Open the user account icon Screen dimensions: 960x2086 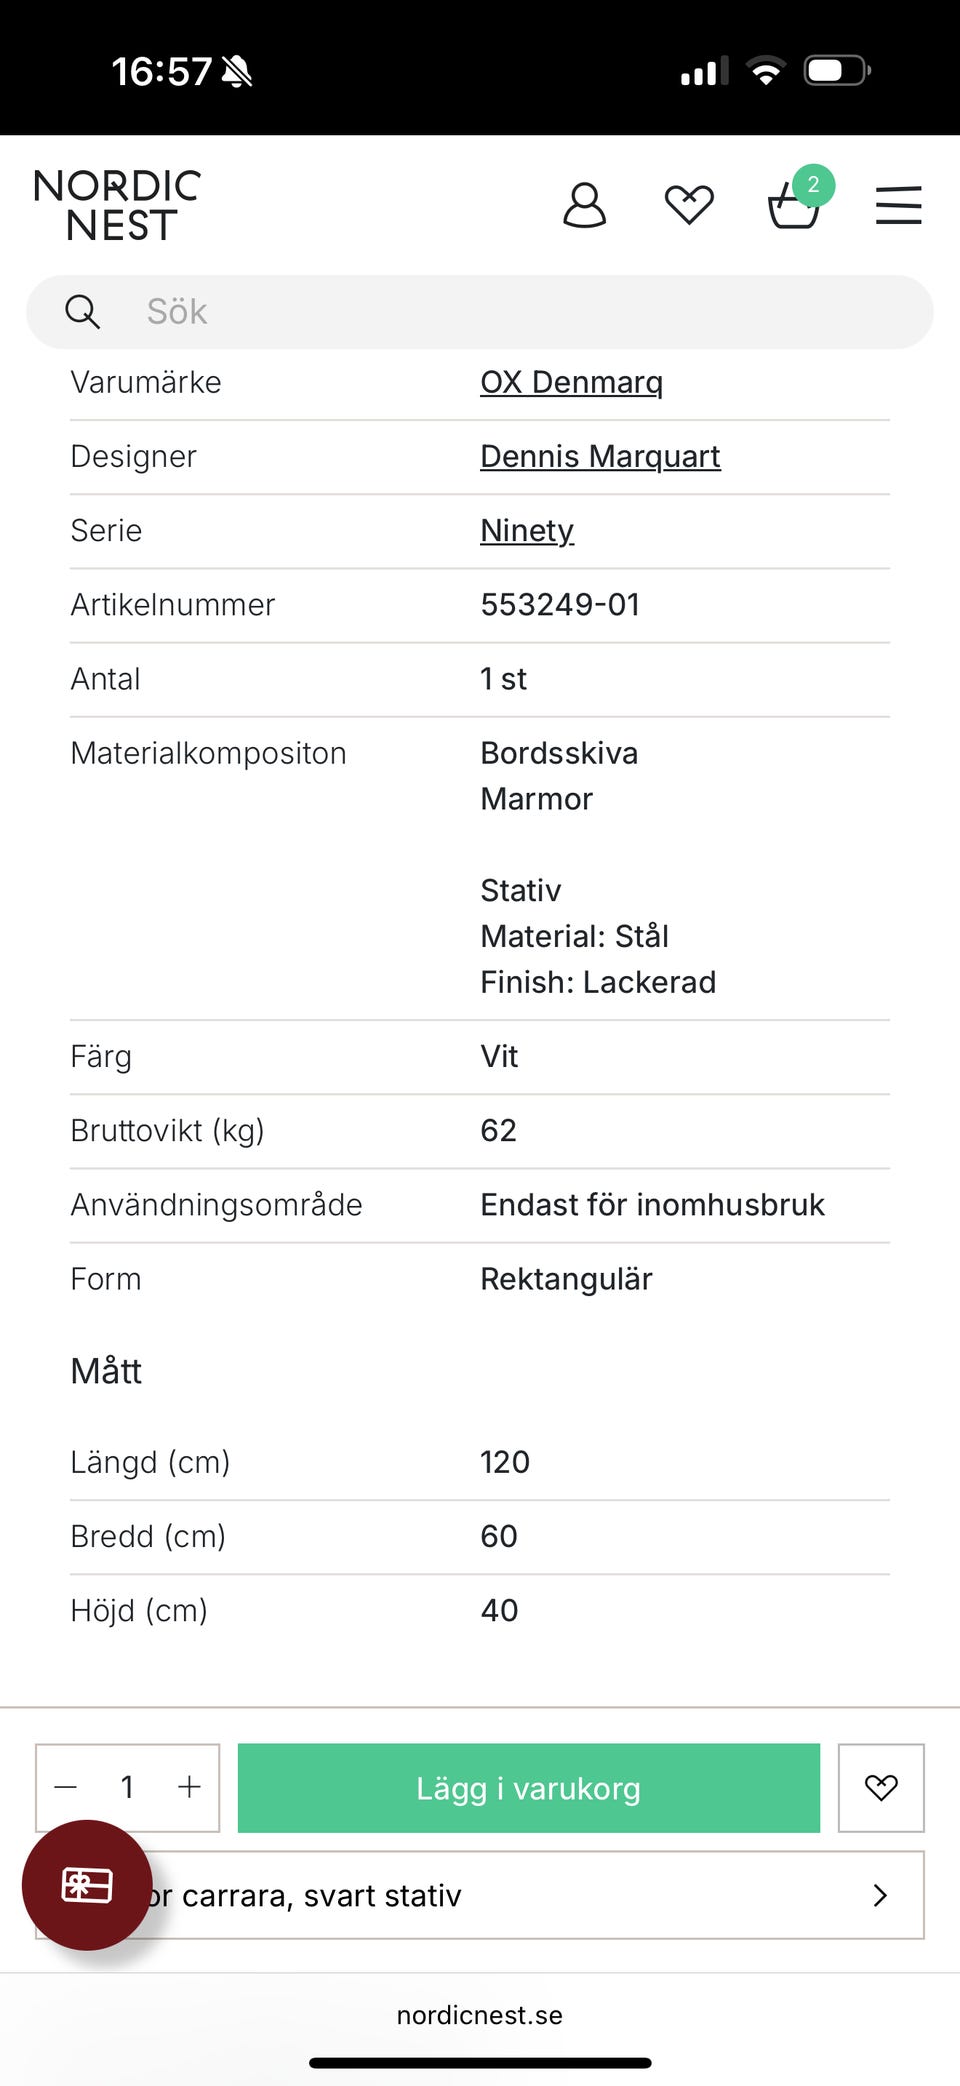(x=585, y=206)
